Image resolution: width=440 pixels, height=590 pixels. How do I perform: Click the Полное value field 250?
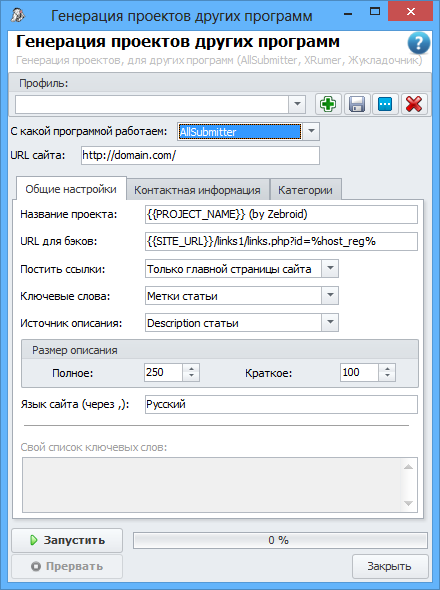pyautogui.click(x=163, y=373)
